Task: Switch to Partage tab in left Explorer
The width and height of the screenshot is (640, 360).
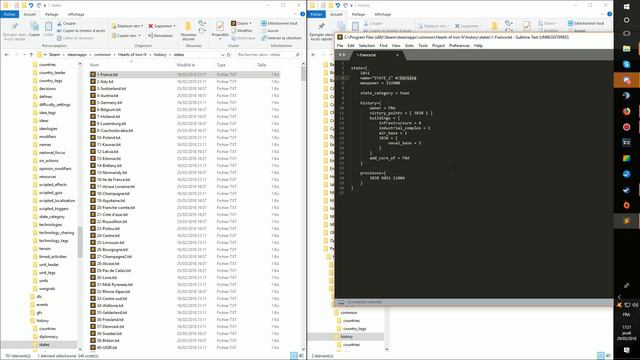Action: tap(51, 14)
